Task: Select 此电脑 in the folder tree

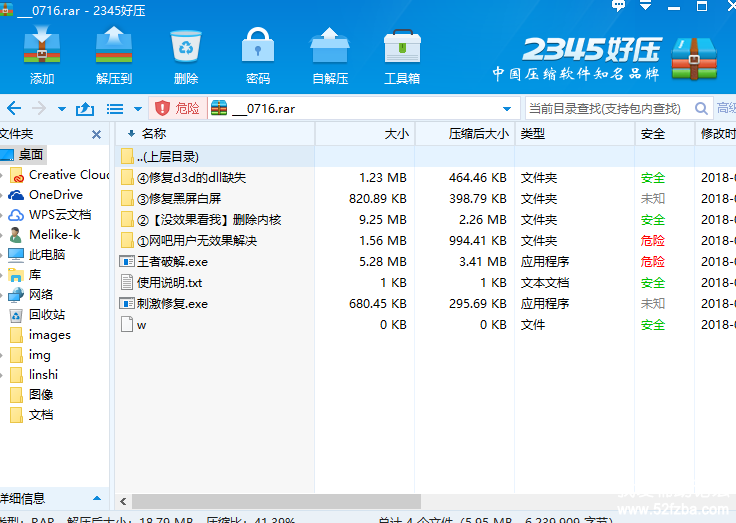Action: (37, 255)
